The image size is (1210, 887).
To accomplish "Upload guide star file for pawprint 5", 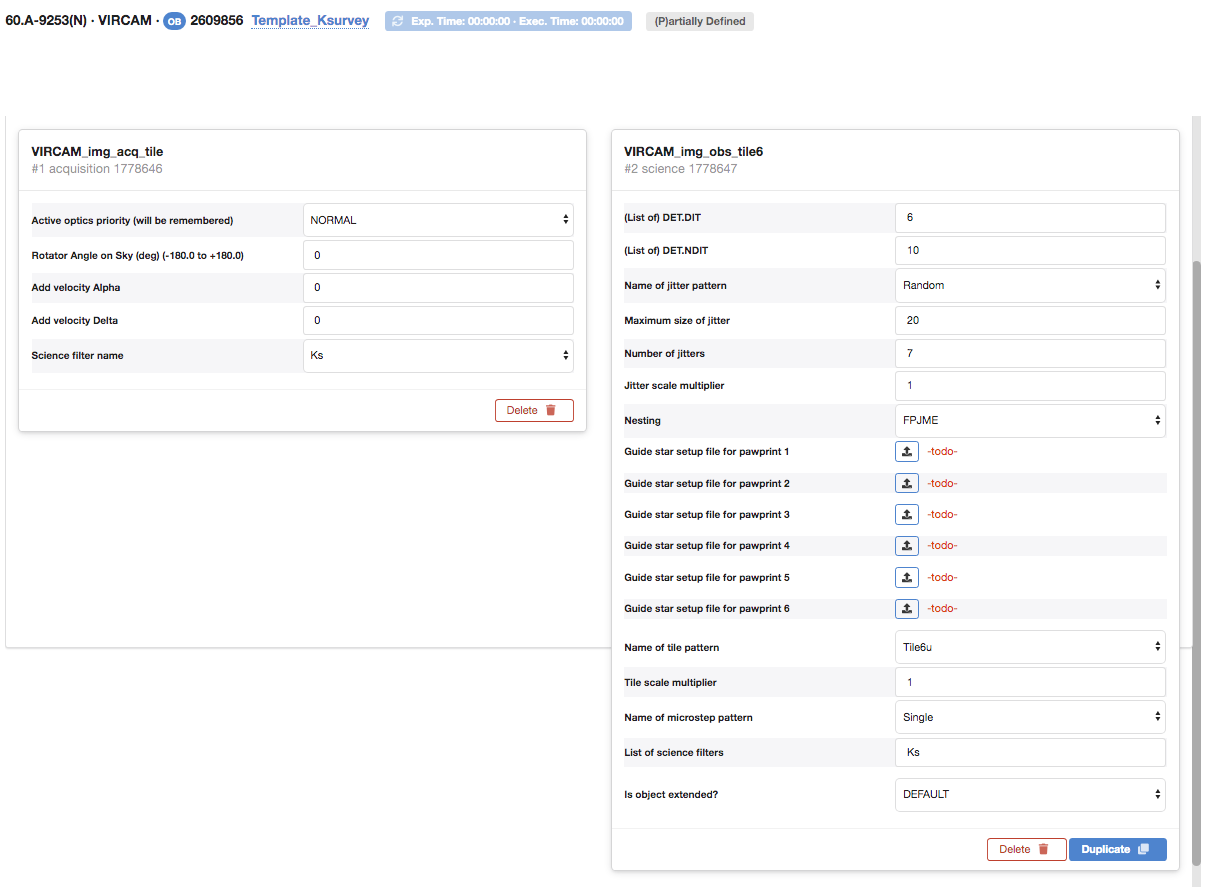I will click(906, 578).
